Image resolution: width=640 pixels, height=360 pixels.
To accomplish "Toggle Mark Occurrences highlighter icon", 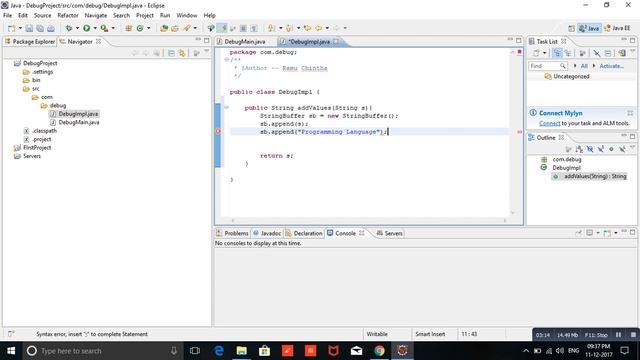I will [223, 28].
